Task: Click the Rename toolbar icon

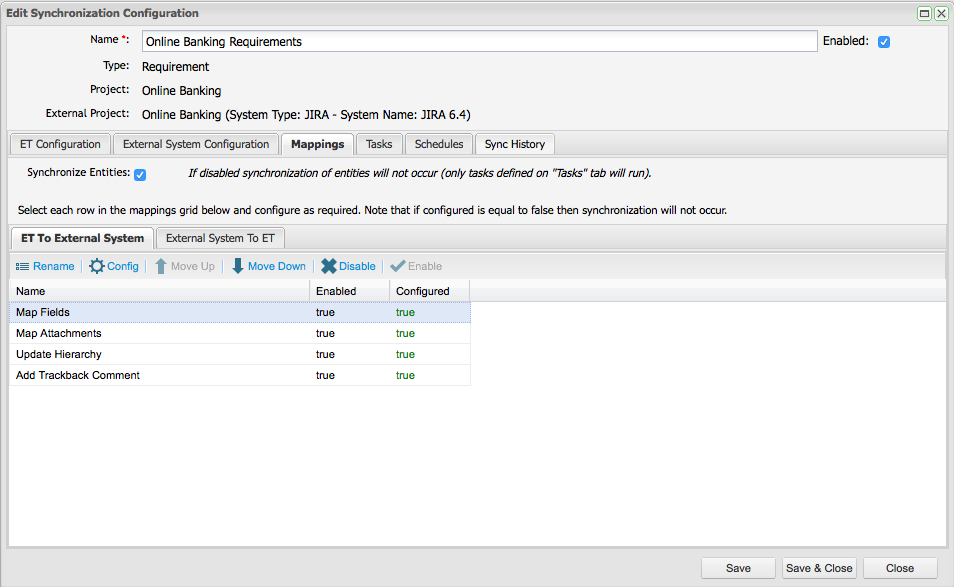Action: tap(22, 266)
